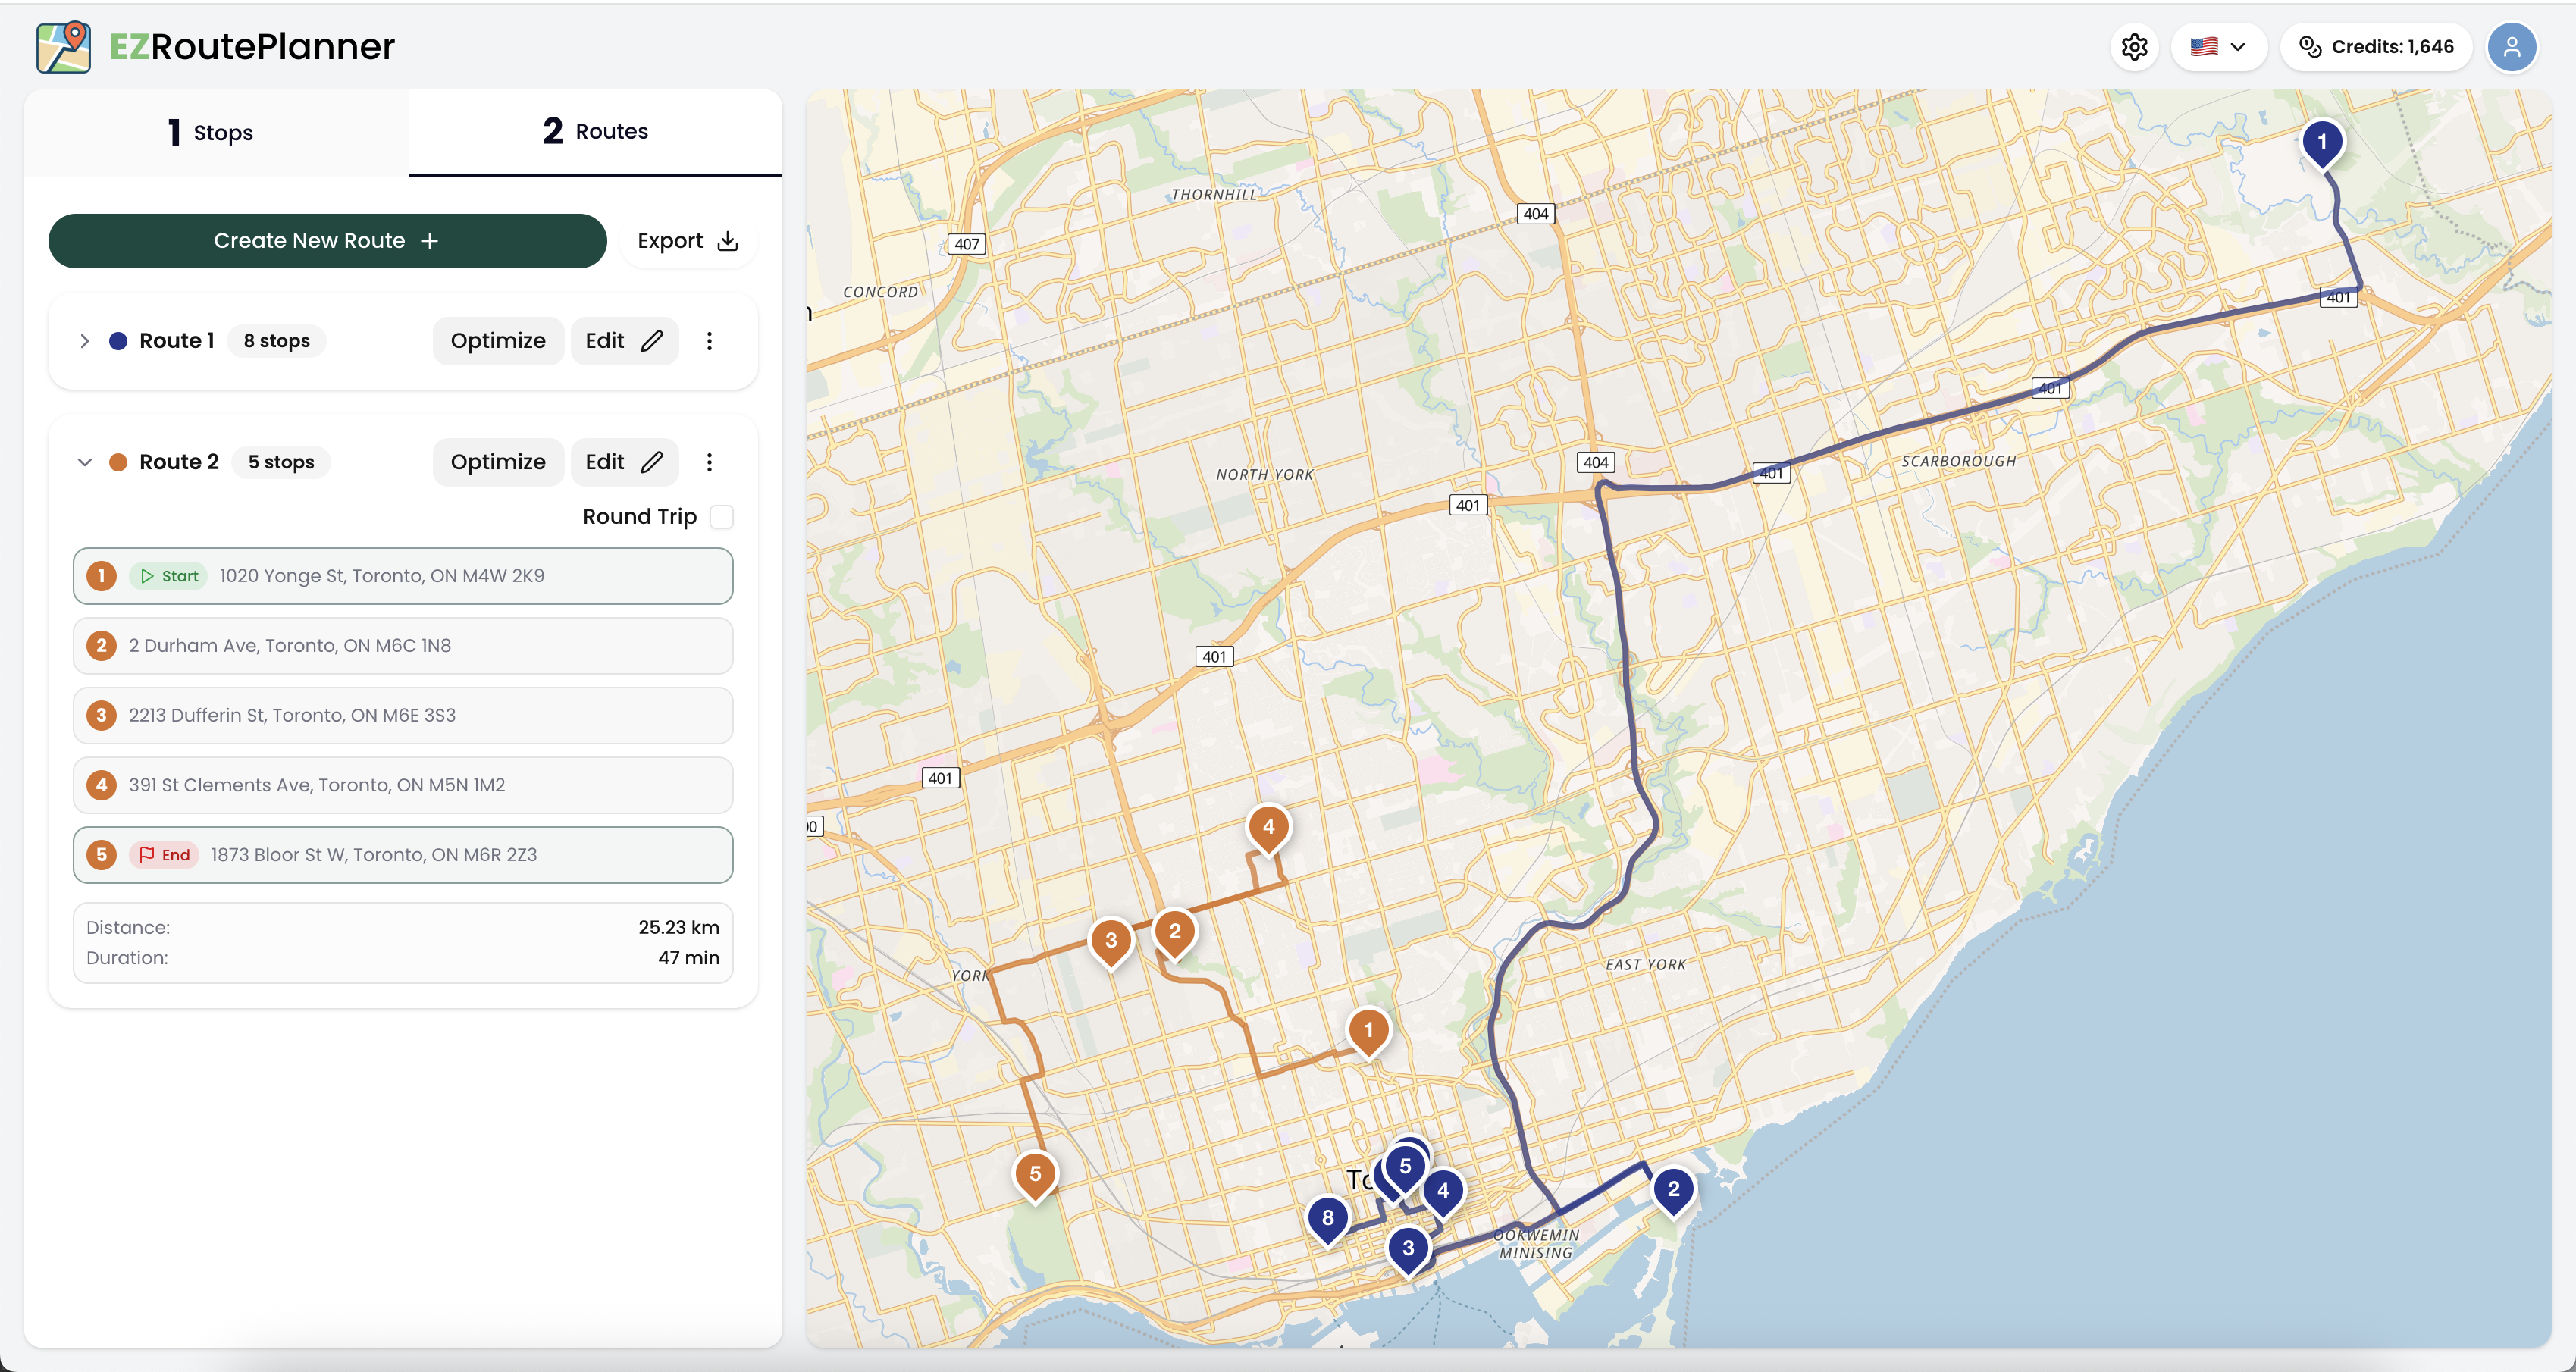Open the three-dot menu for Route 2

[x=710, y=461]
